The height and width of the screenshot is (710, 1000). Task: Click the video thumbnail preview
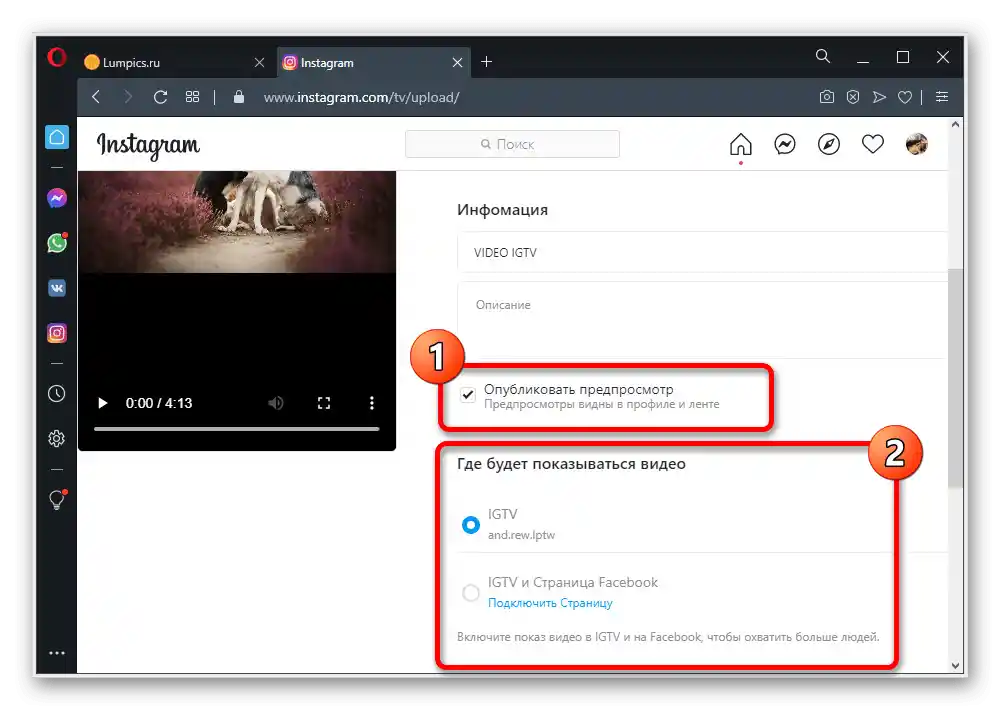[237, 222]
